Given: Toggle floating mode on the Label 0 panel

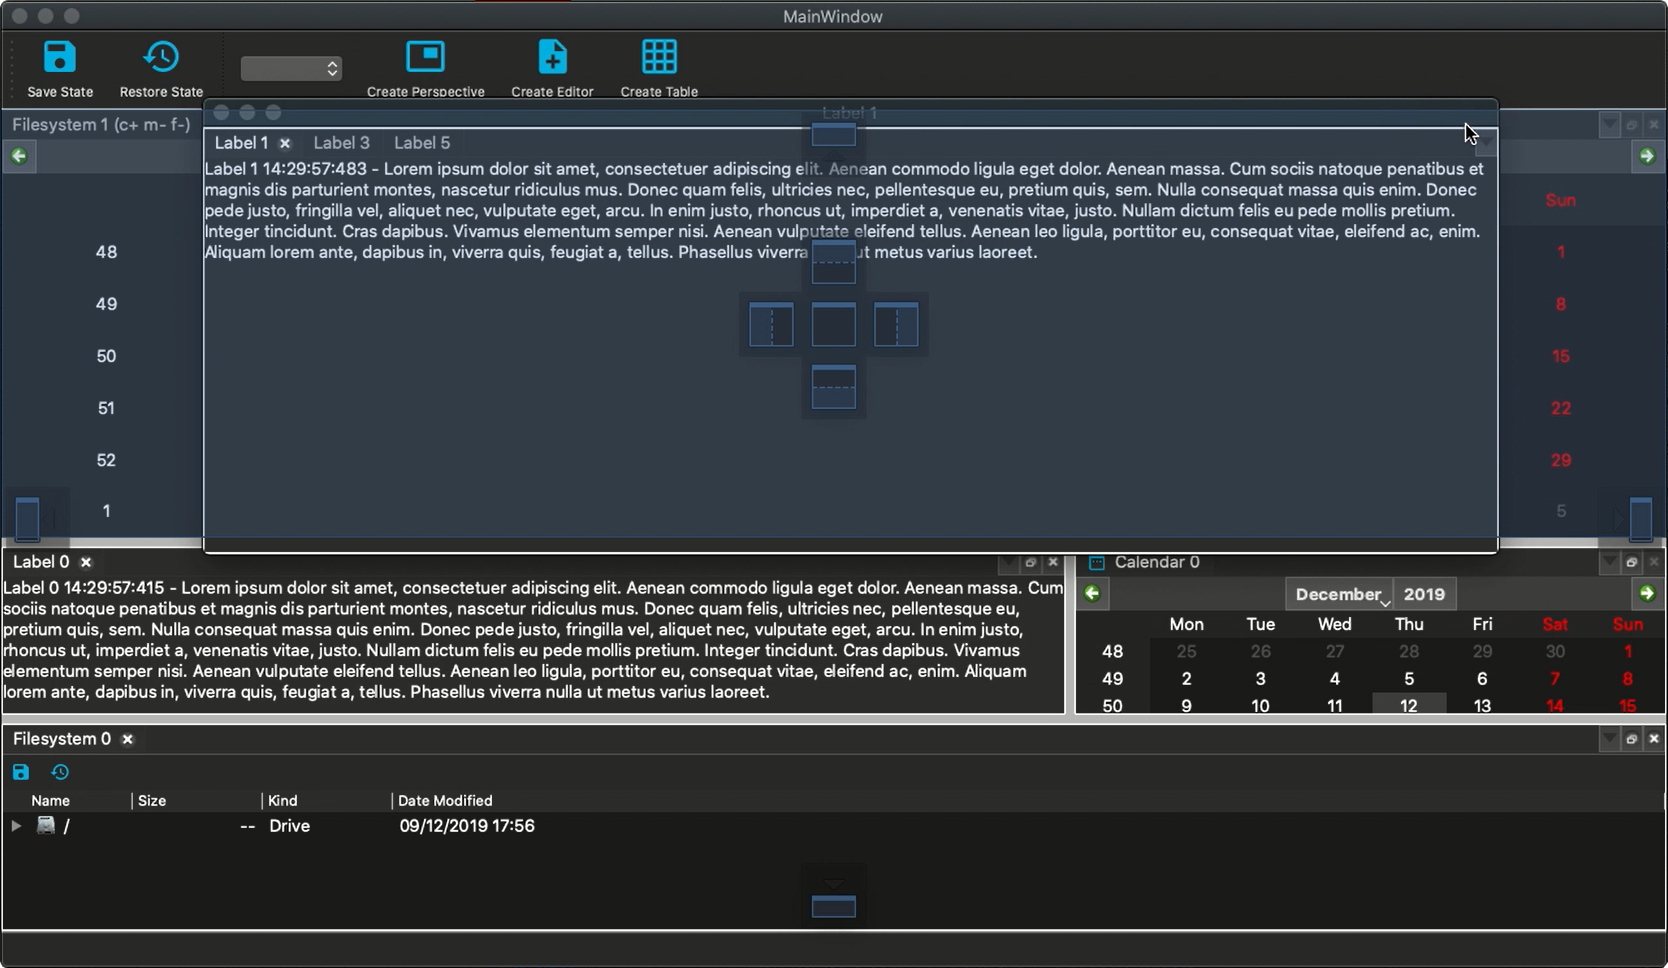Looking at the screenshot, I should coord(1030,562).
